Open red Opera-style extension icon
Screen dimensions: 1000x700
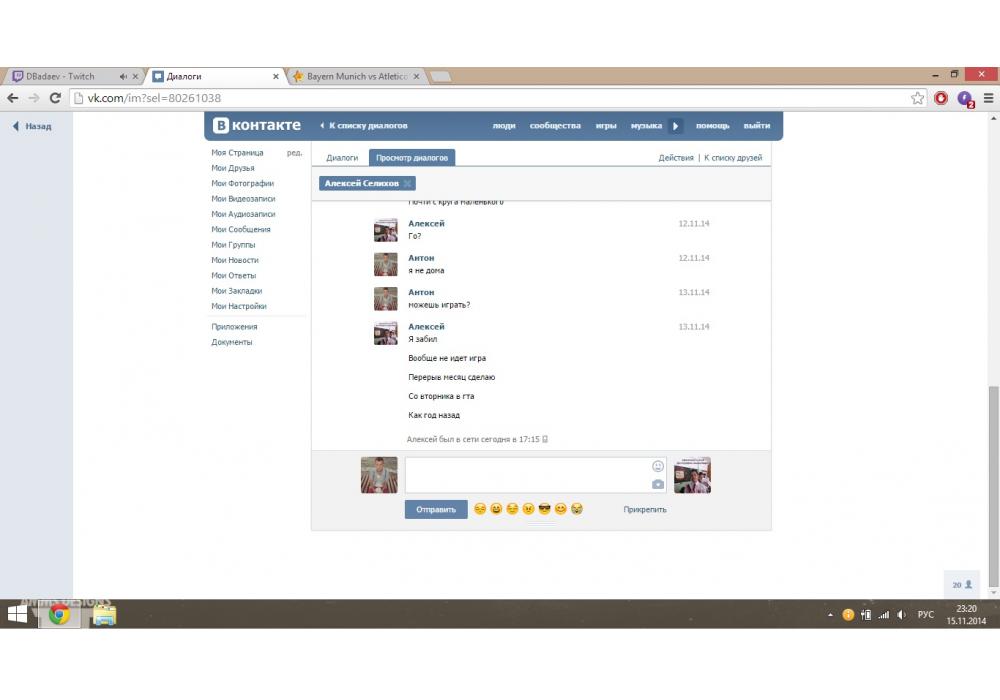click(x=941, y=98)
